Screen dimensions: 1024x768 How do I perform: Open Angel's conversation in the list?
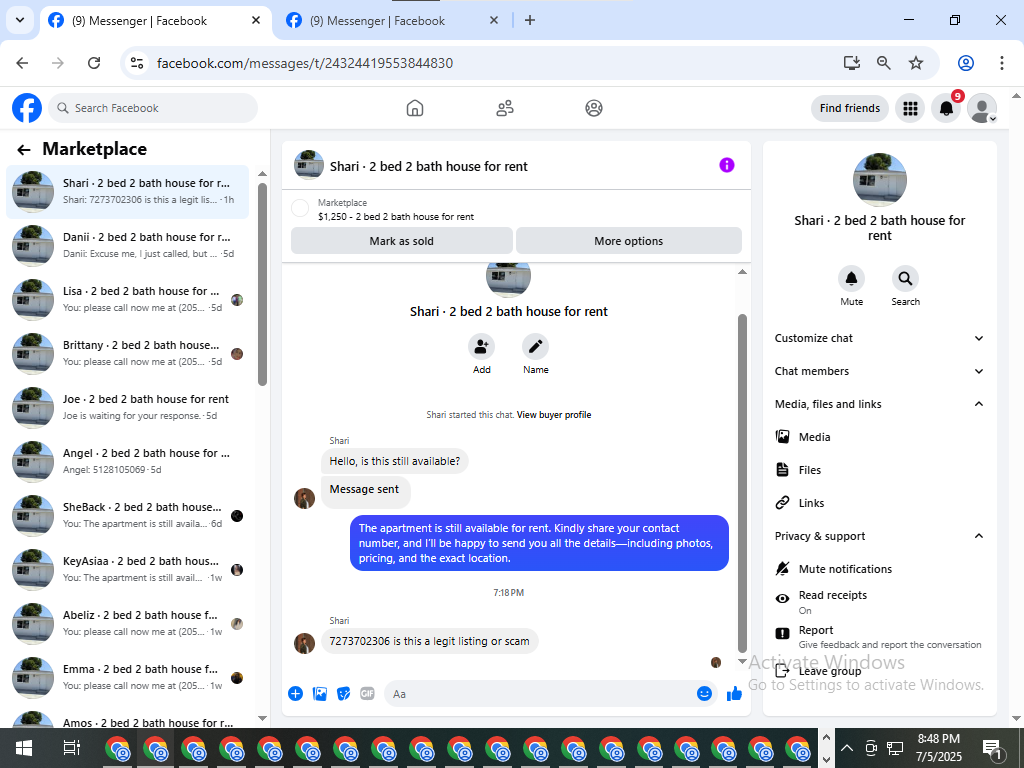click(x=127, y=462)
